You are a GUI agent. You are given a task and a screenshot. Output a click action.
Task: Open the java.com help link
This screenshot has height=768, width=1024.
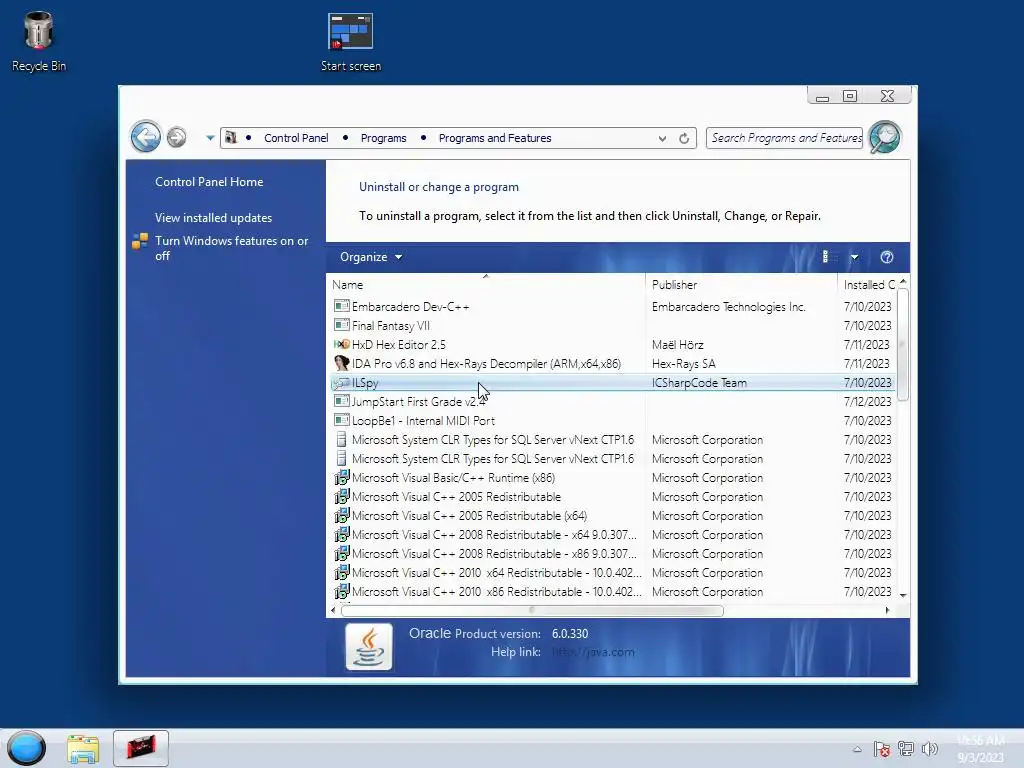pyautogui.click(x=593, y=652)
